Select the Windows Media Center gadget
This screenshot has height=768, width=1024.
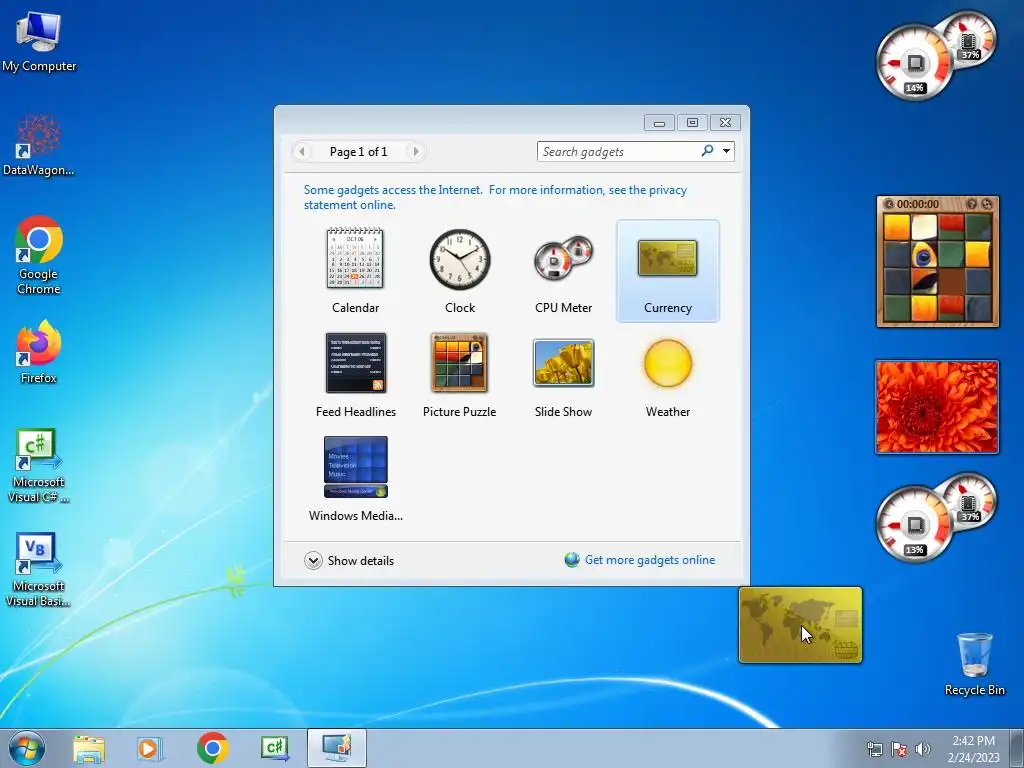[x=355, y=479]
